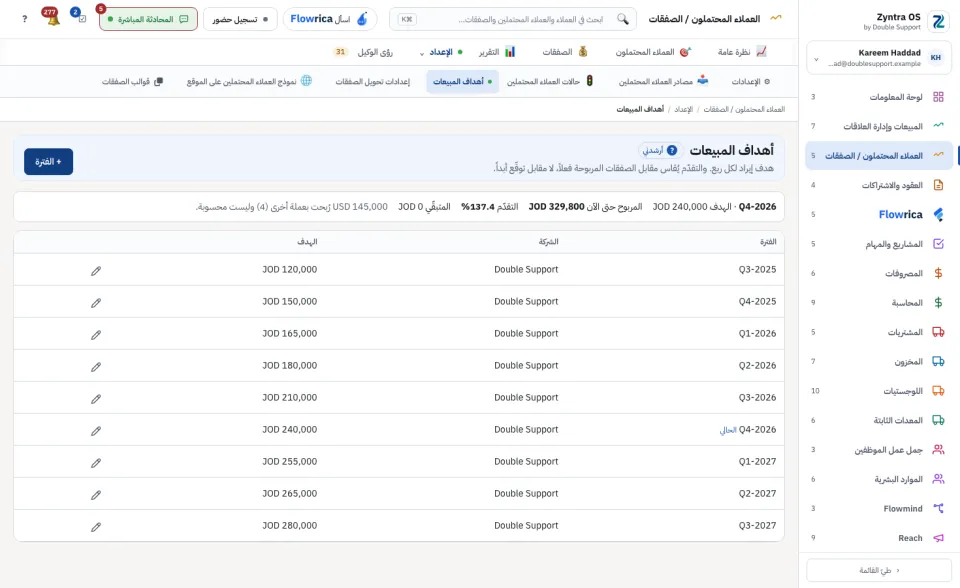This screenshot has width=960, height=588.
Task: Click breadcrumb العملاء المحتملون / الصفقات
Action: tap(744, 109)
